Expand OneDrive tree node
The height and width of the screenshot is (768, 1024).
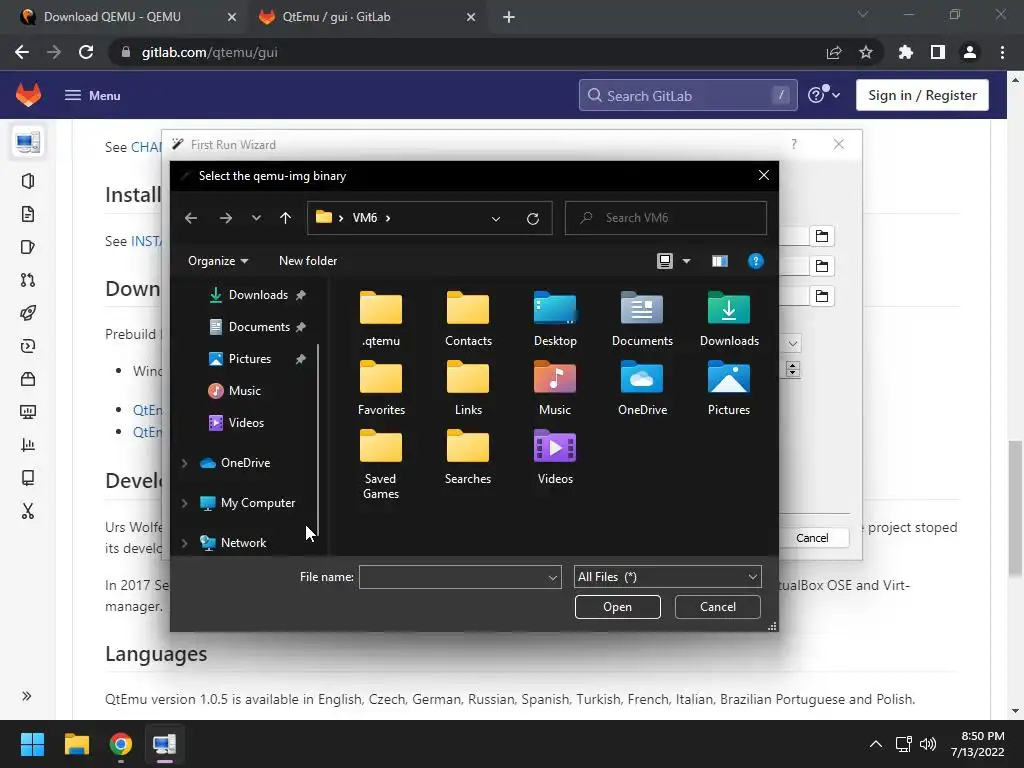(185, 463)
